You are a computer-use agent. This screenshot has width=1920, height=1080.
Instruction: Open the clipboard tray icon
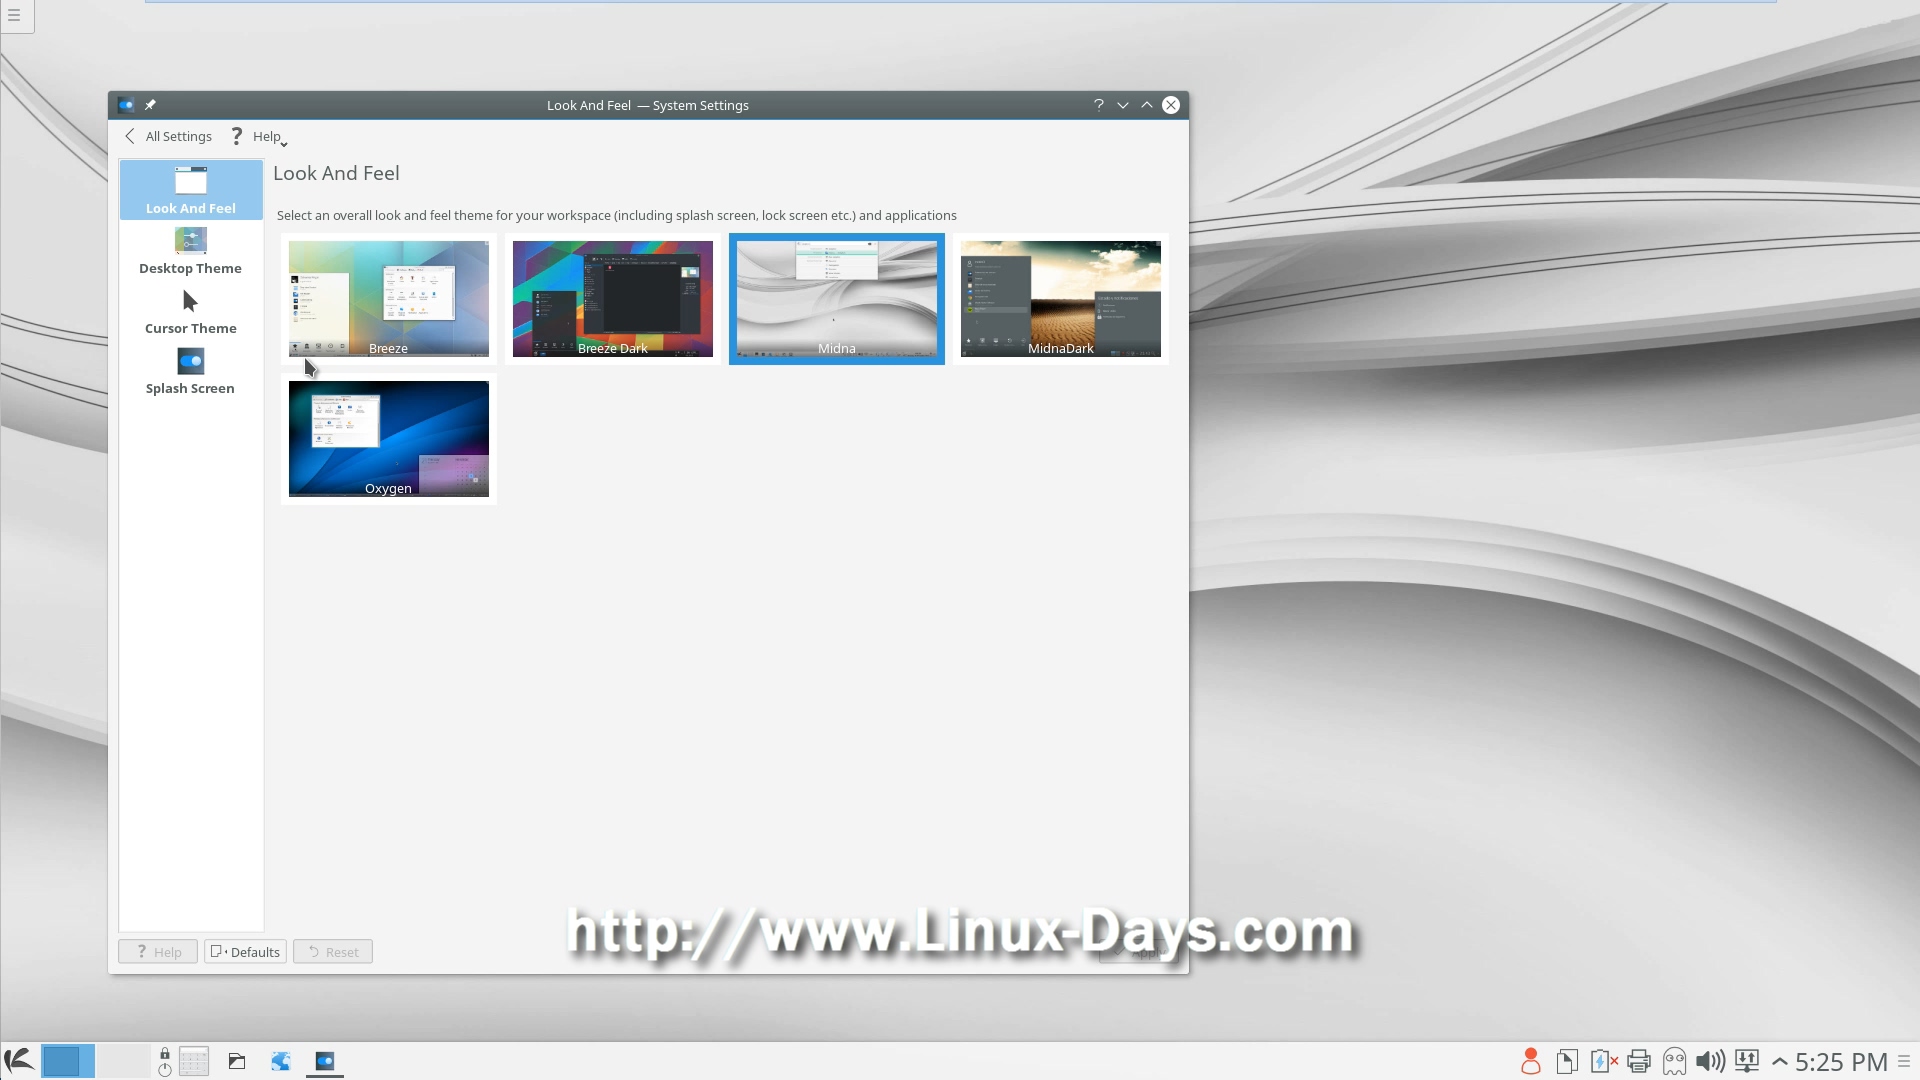point(1567,1061)
